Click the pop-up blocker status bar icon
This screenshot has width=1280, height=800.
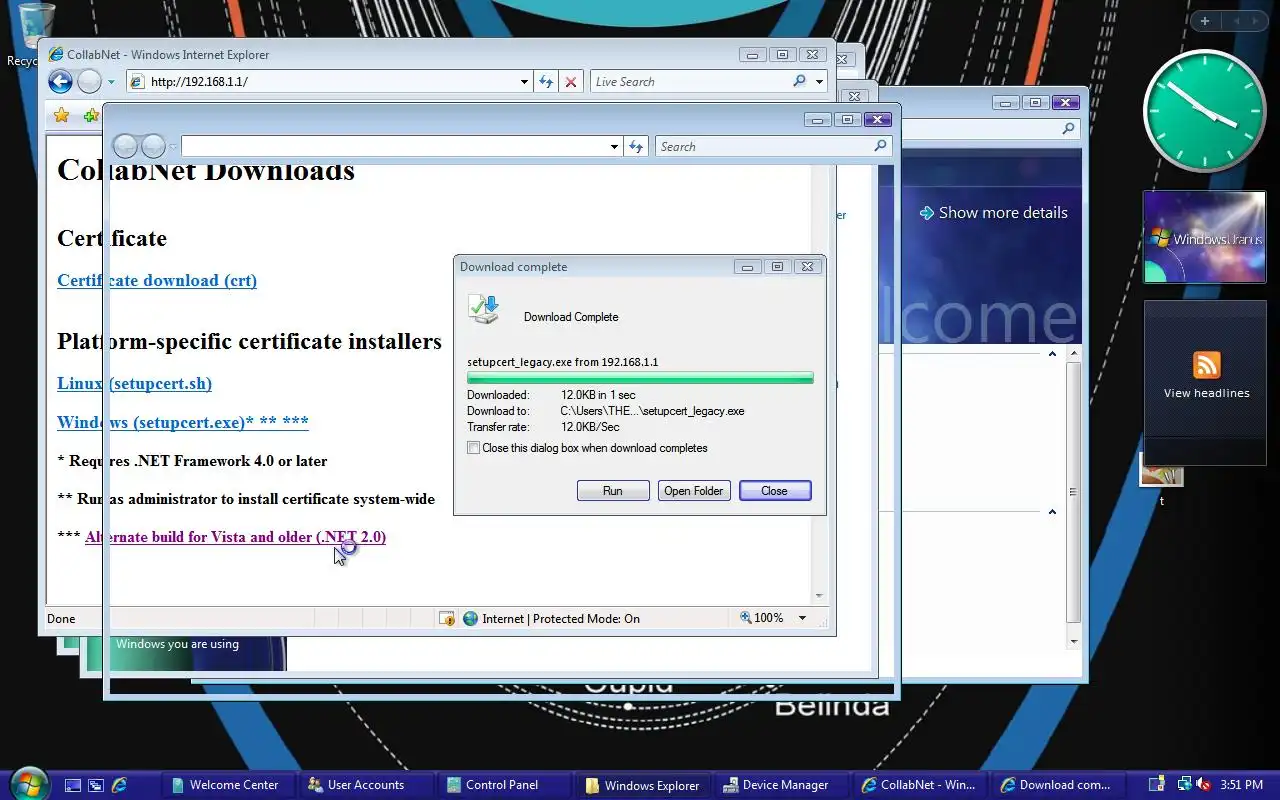(x=447, y=619)
